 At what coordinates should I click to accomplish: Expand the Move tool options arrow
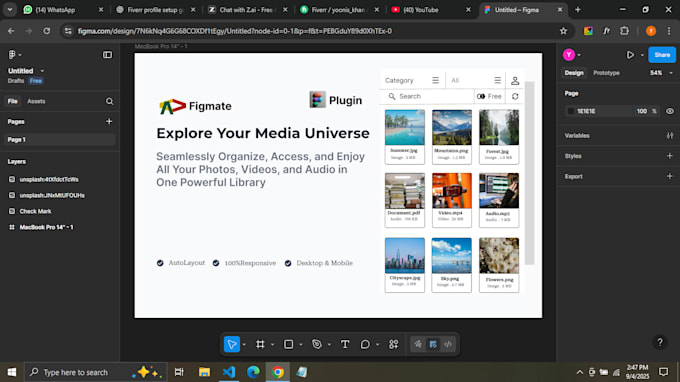[244, 345]
